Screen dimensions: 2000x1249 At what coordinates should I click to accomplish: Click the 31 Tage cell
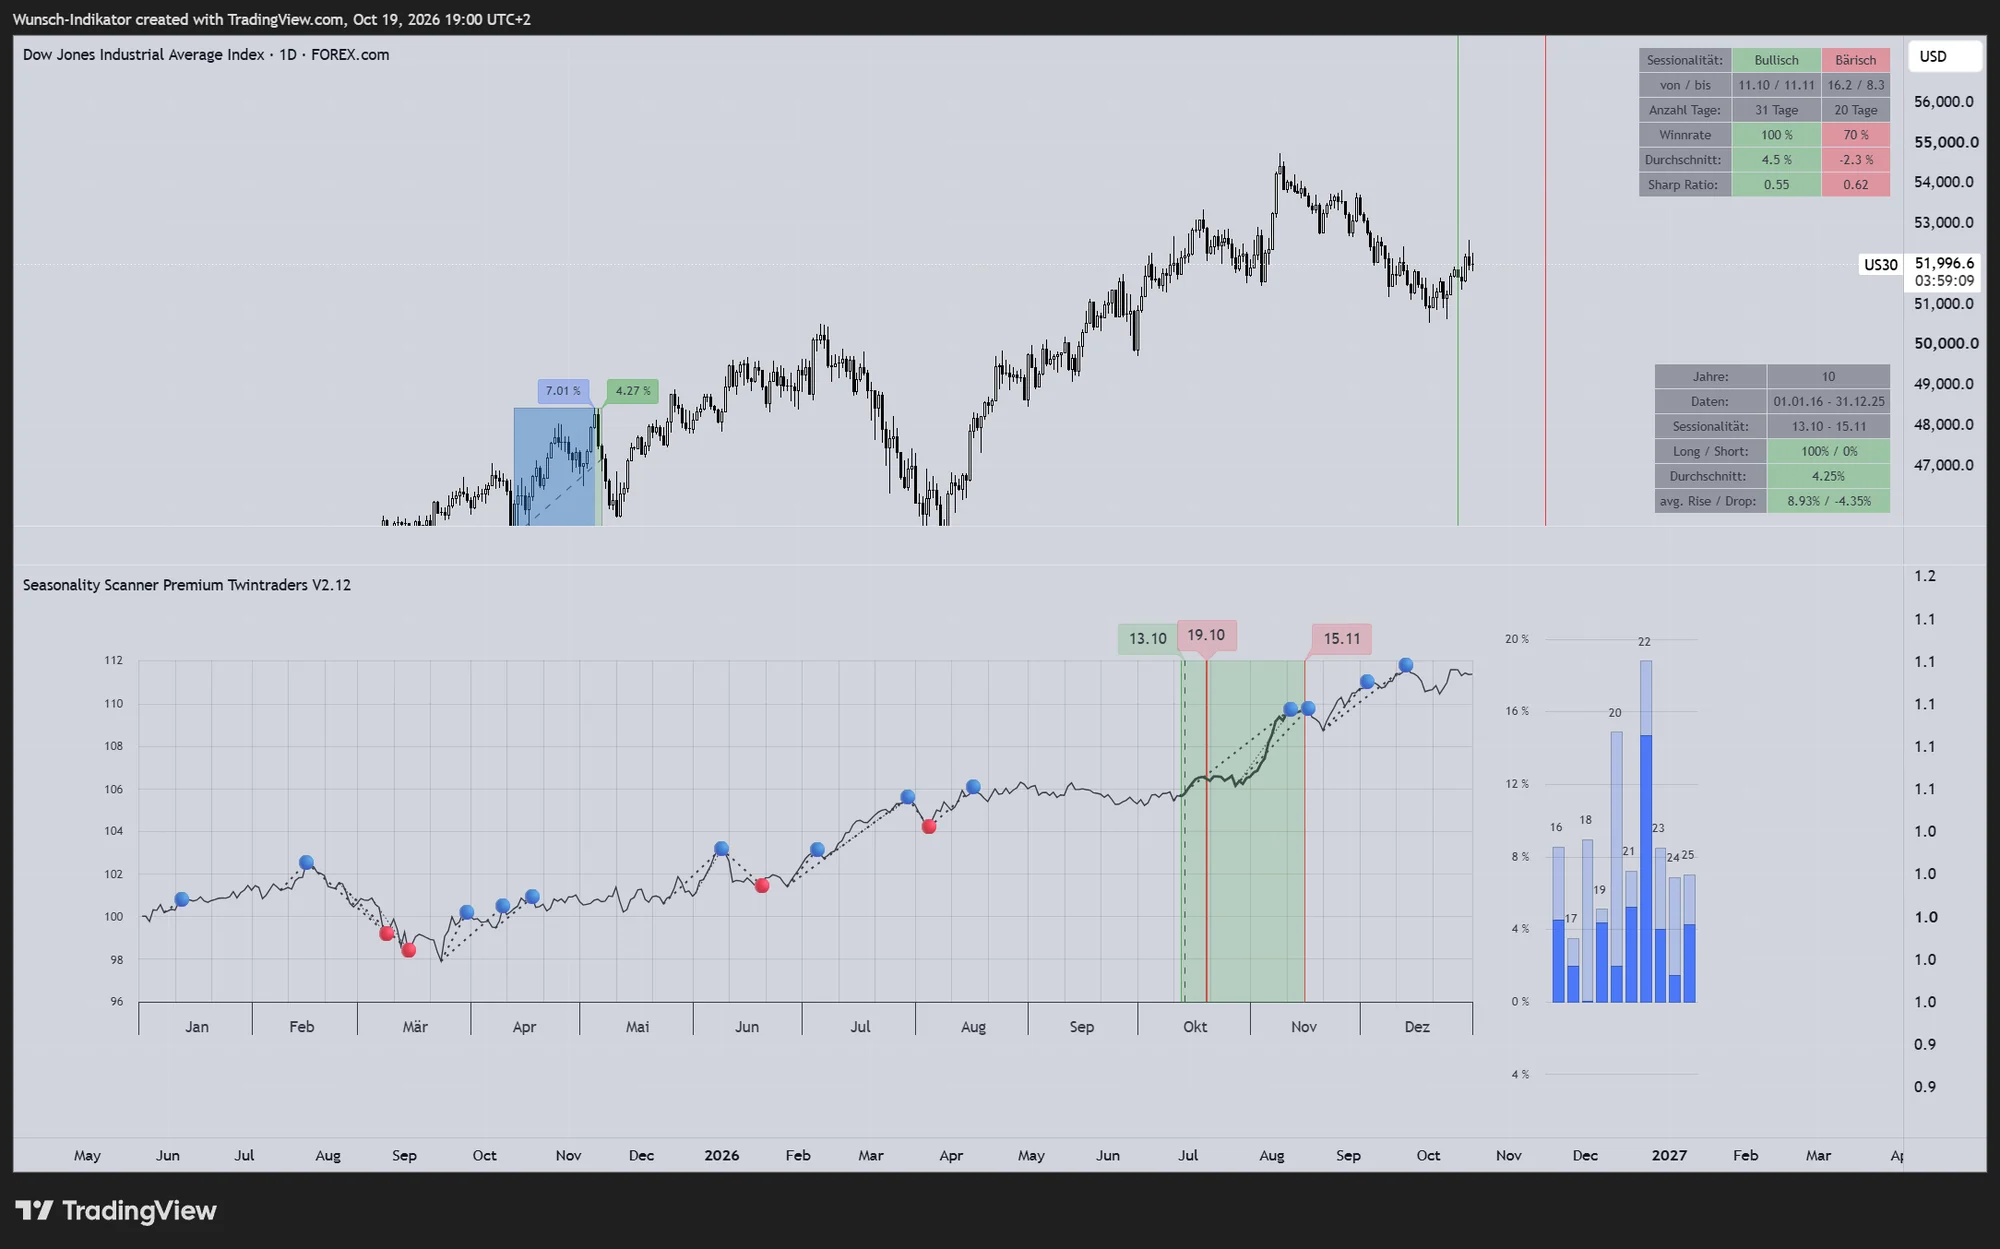click(x=1776, y=110)
